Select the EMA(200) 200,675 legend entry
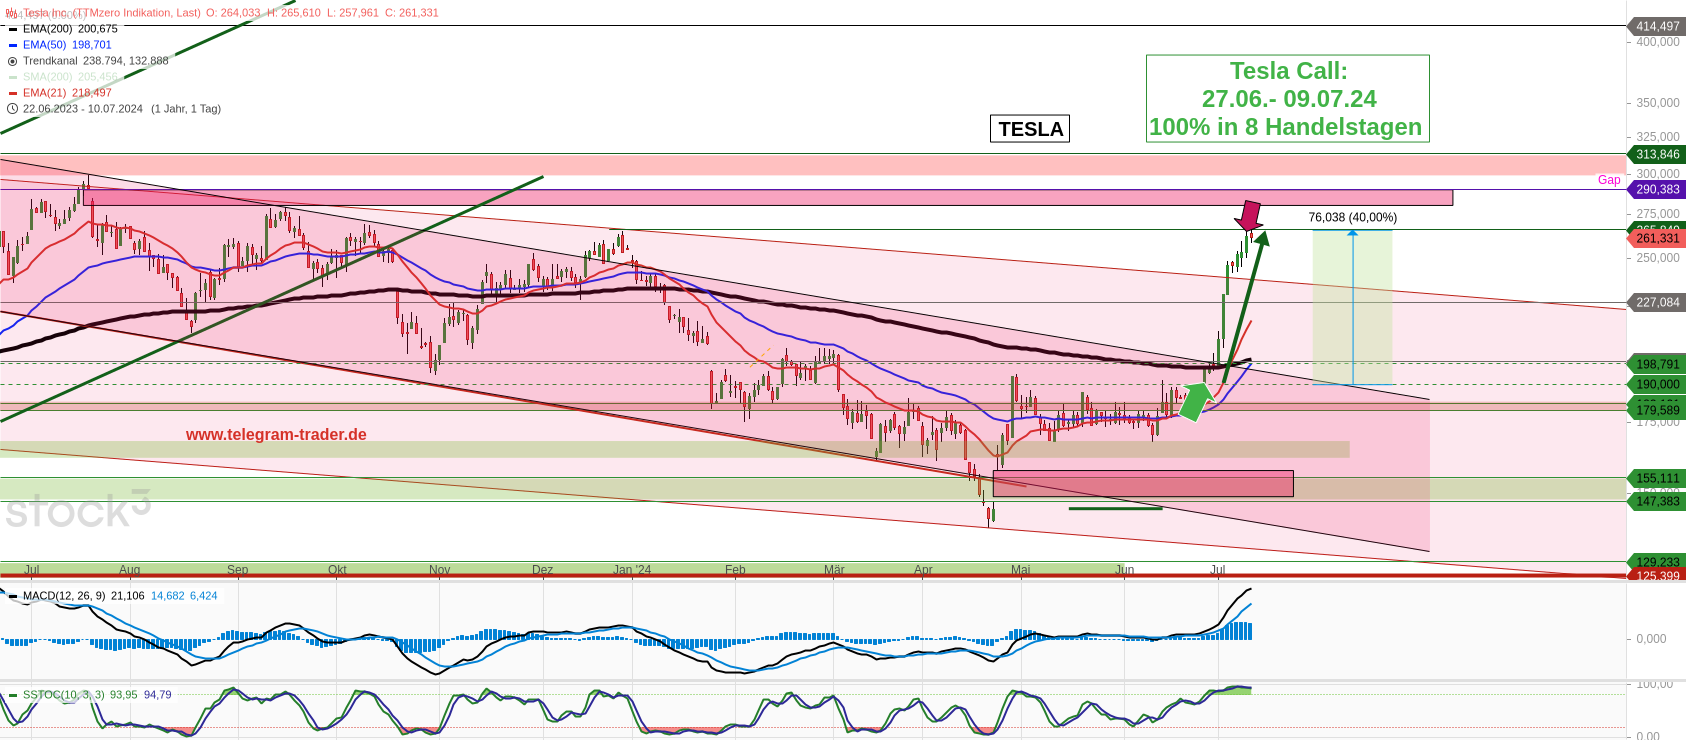This screenshot has width=1686, height=740. coord(70,29)
